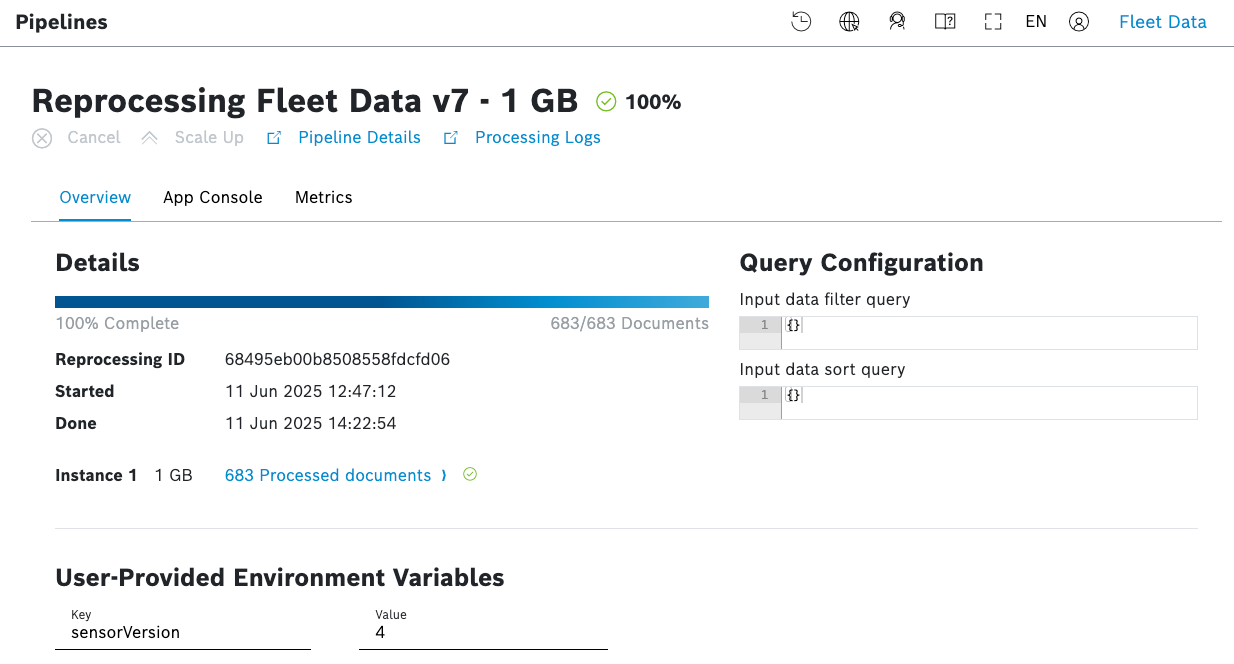This screenshot has width=1234, height=664.
Task: Click the globe icon in the header
Action: [x=849, y=22]
